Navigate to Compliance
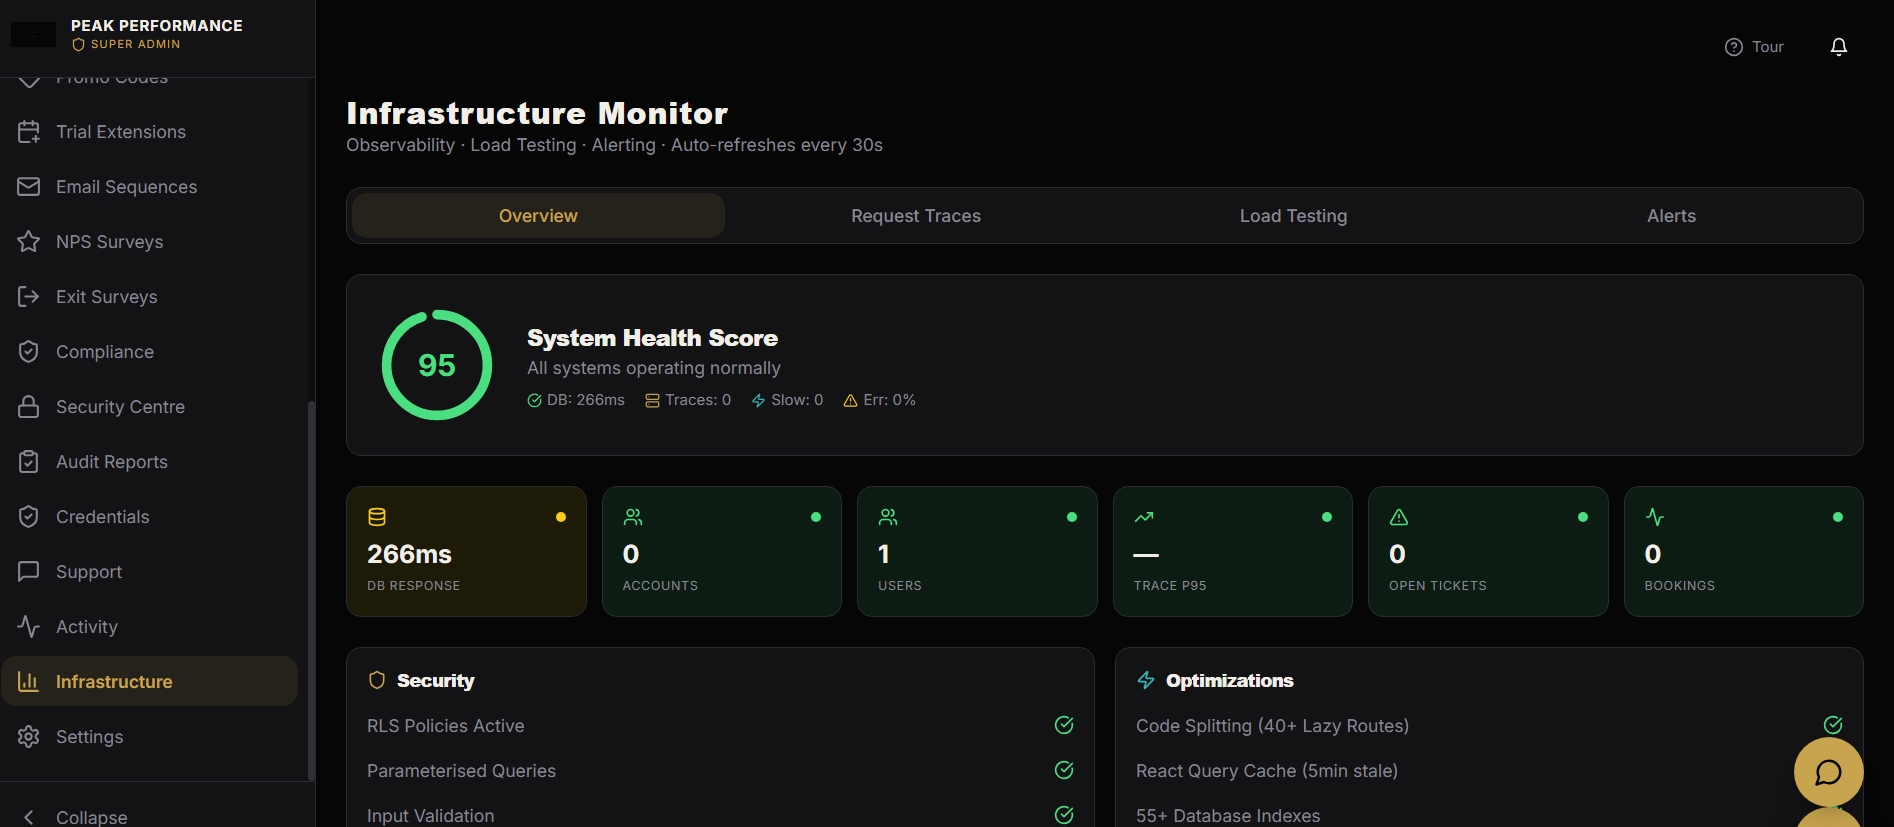This screenshot has width=1894, height=827. (150, 352)
